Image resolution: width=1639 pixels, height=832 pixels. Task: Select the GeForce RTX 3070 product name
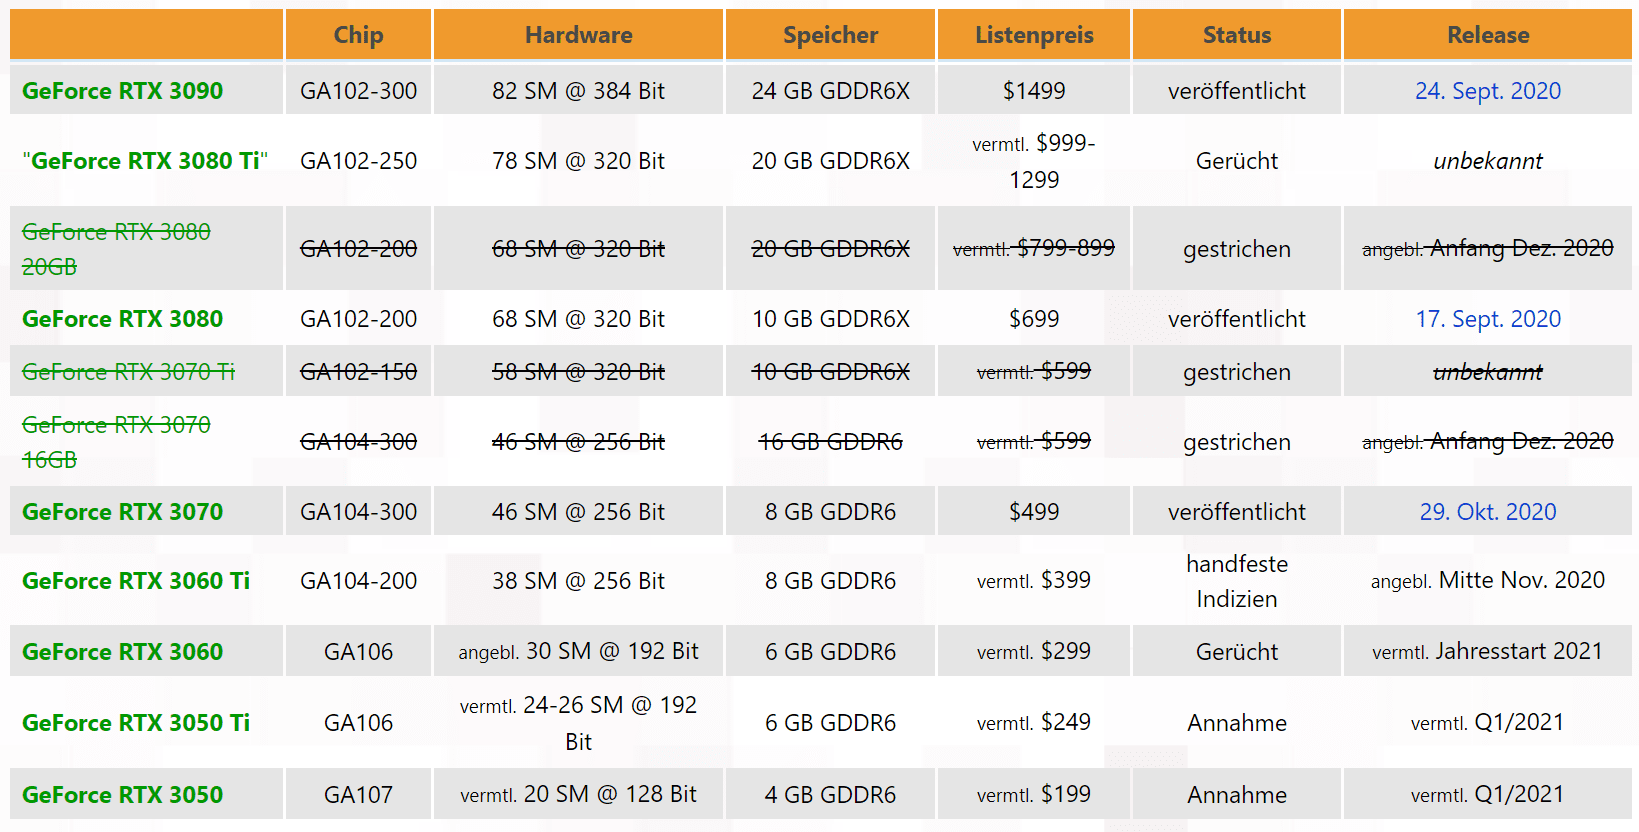tap(122, 512)
